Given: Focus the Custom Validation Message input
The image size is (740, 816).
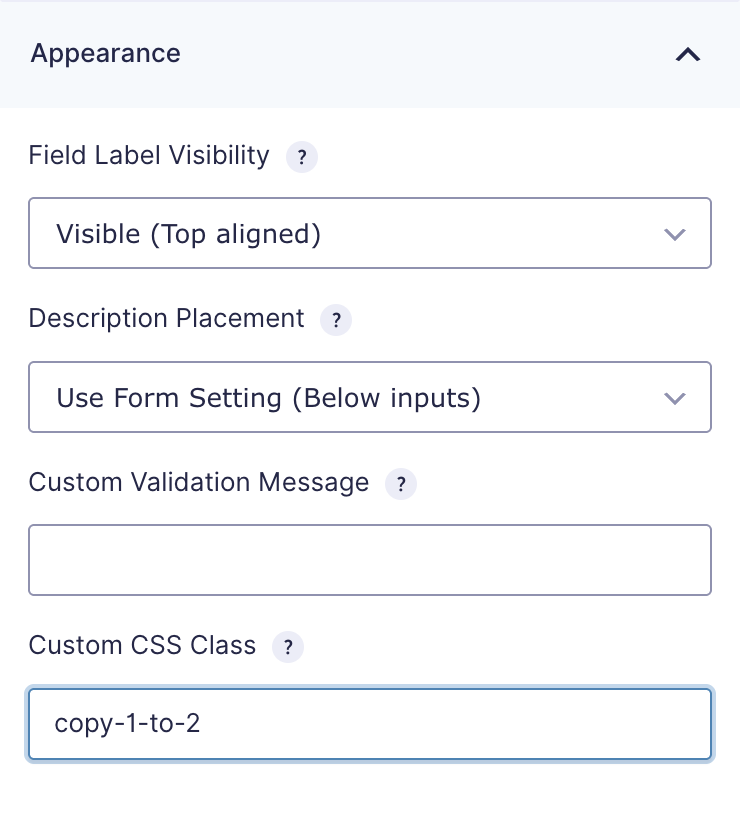Looking at the screenshot, I should tap(370, 560).
